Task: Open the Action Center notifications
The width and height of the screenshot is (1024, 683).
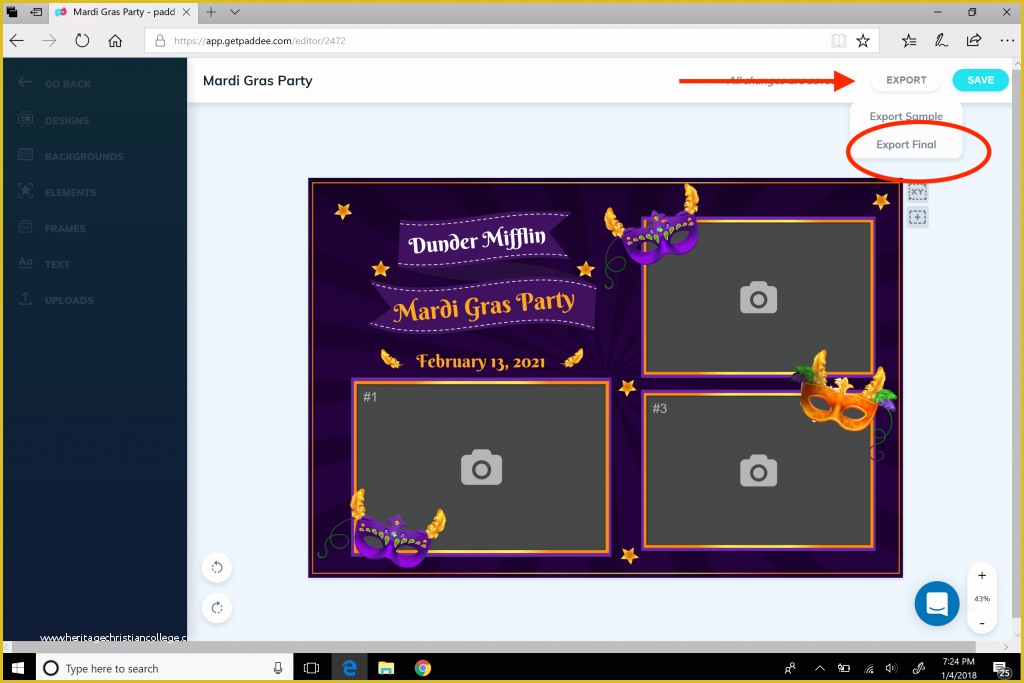Action: point(1002,668)
